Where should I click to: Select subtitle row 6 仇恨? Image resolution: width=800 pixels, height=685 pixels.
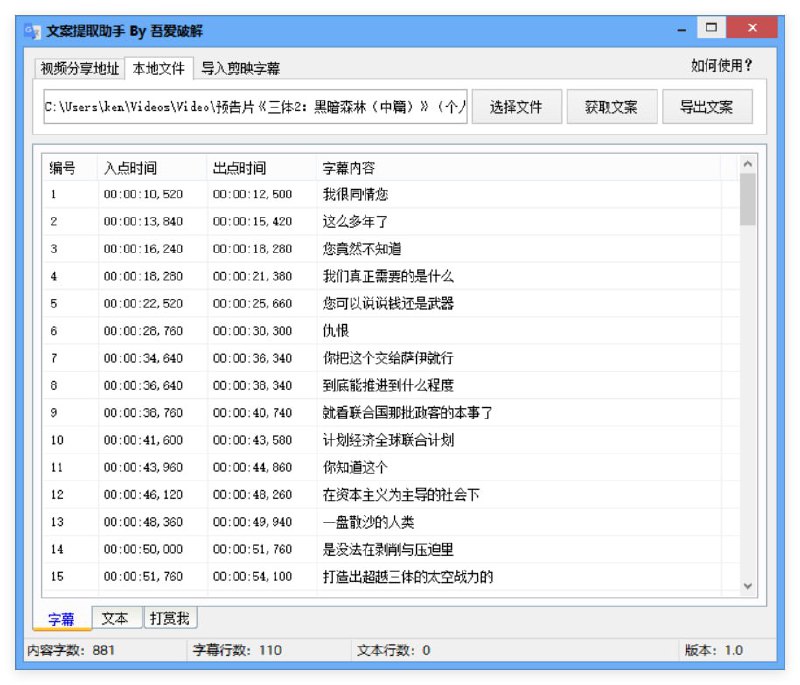335,330
